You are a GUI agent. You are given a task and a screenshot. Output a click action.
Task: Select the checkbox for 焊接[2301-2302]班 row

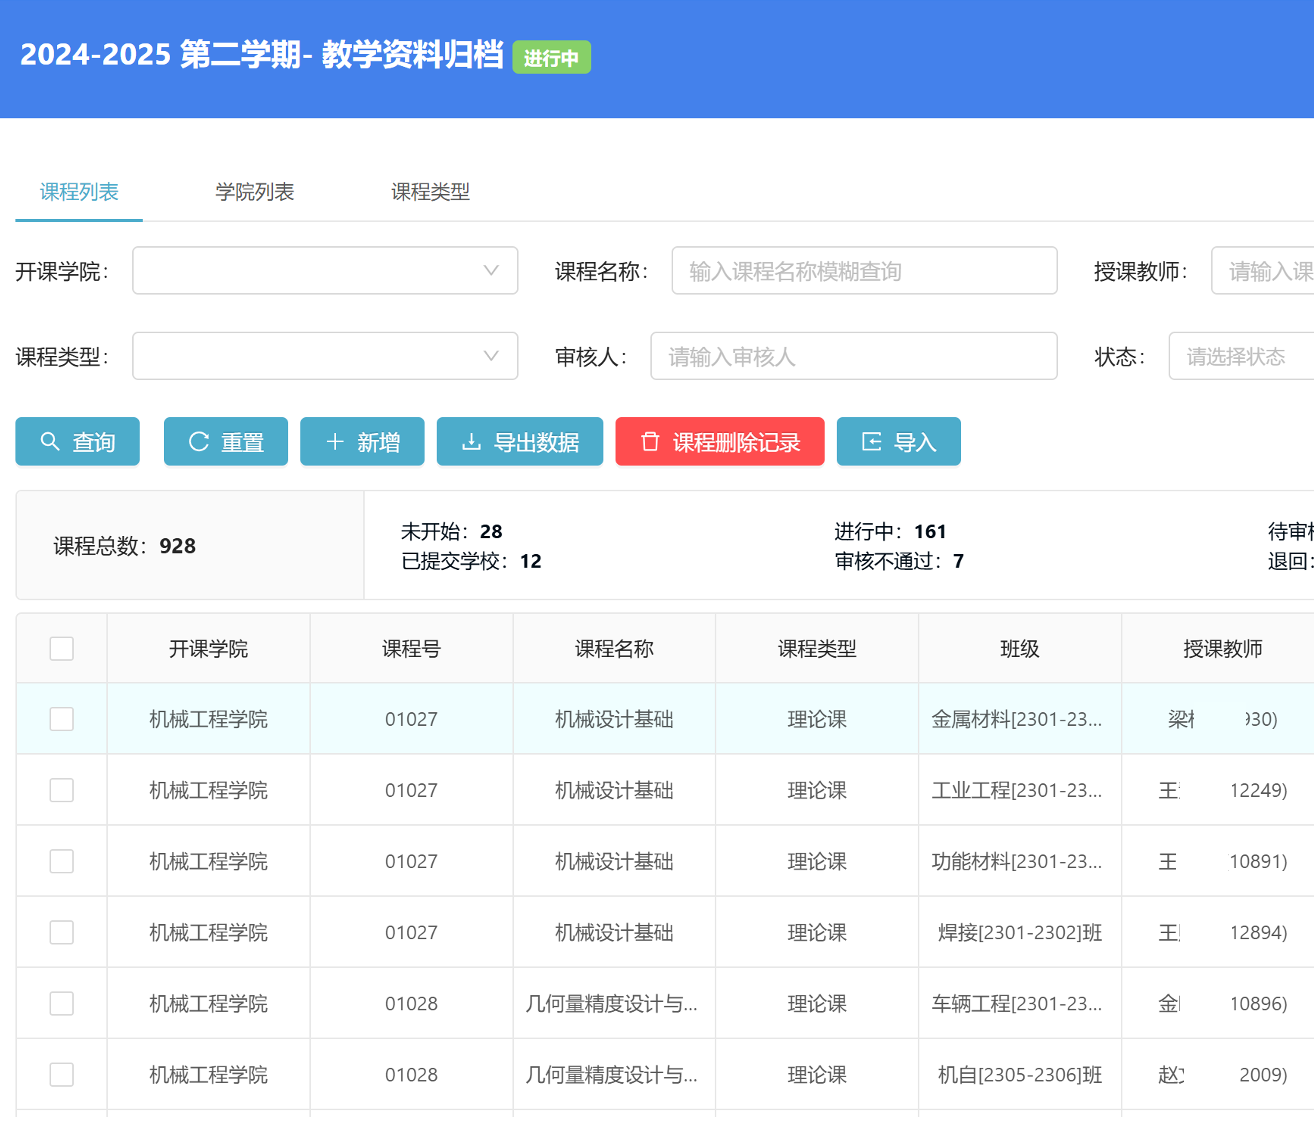(x=62, y=932)
